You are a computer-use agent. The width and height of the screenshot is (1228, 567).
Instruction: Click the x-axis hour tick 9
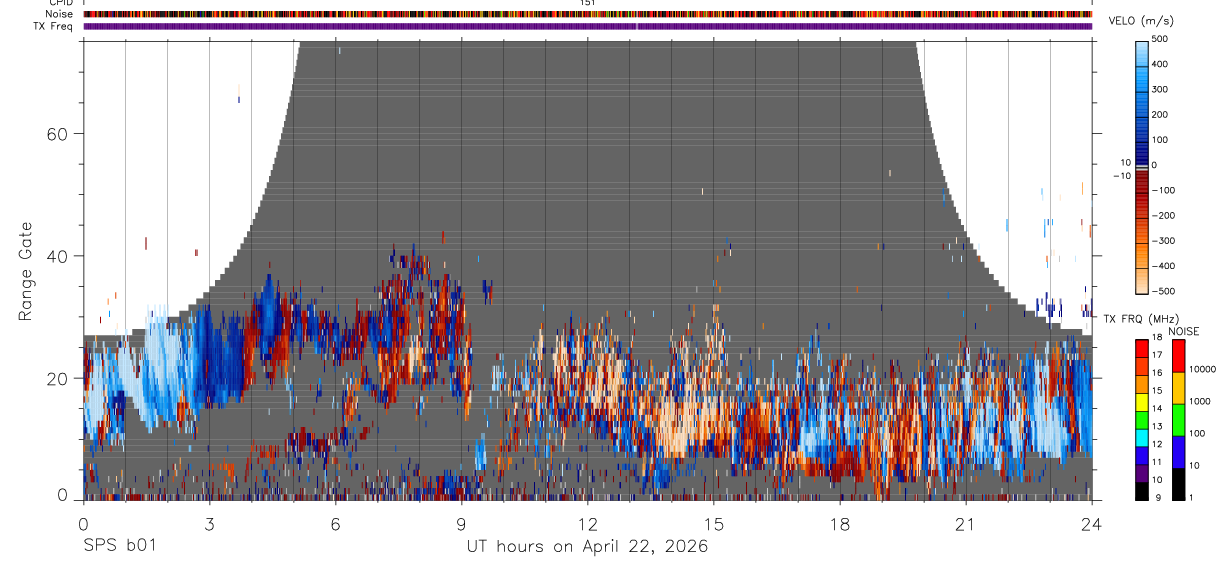[461, 523]
